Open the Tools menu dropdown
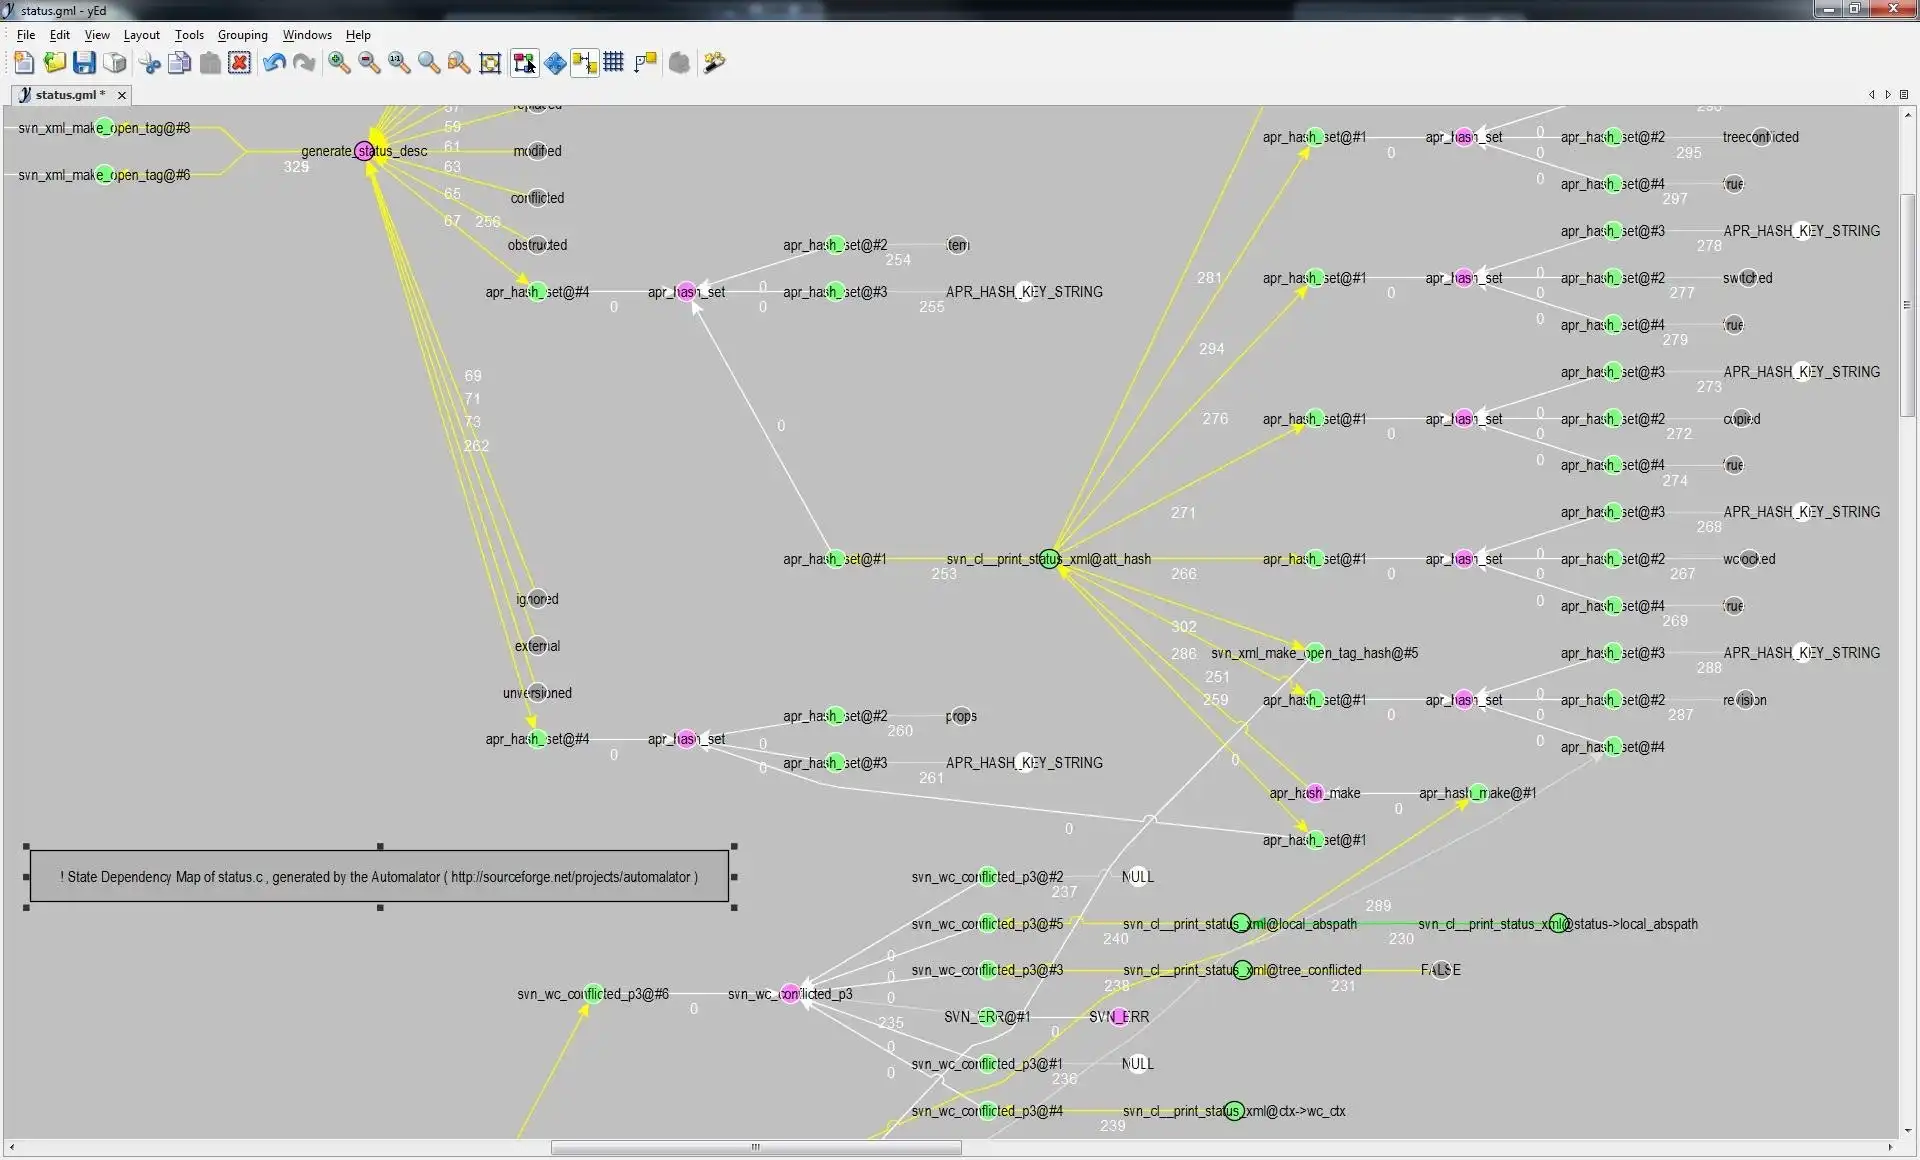 point(188,35)
